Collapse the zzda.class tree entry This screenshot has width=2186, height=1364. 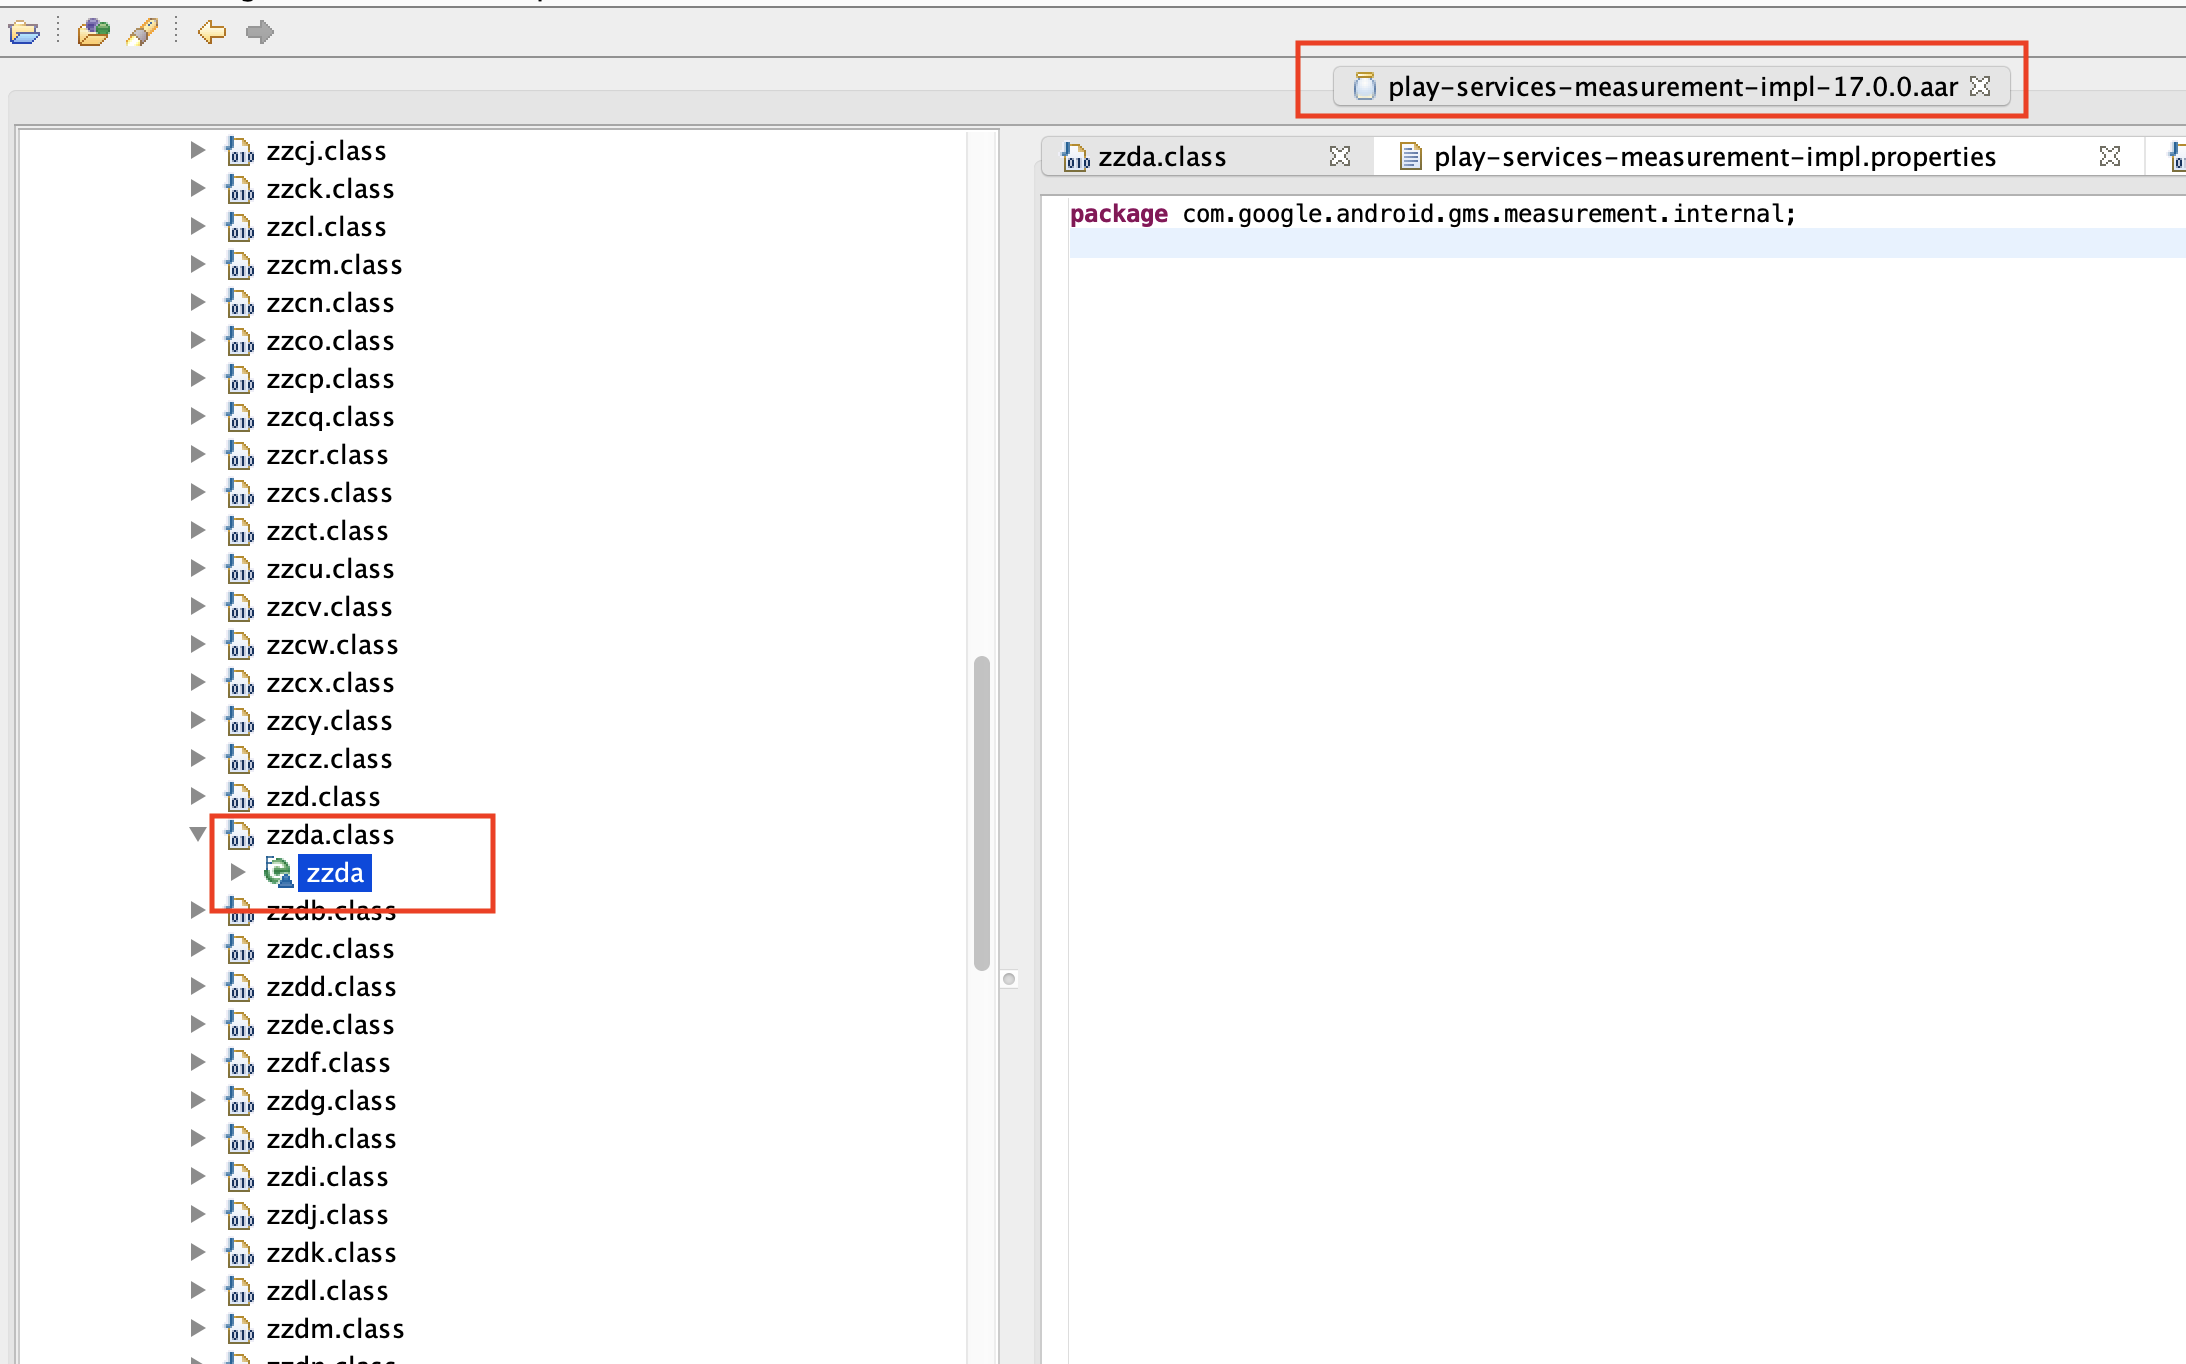197,835
